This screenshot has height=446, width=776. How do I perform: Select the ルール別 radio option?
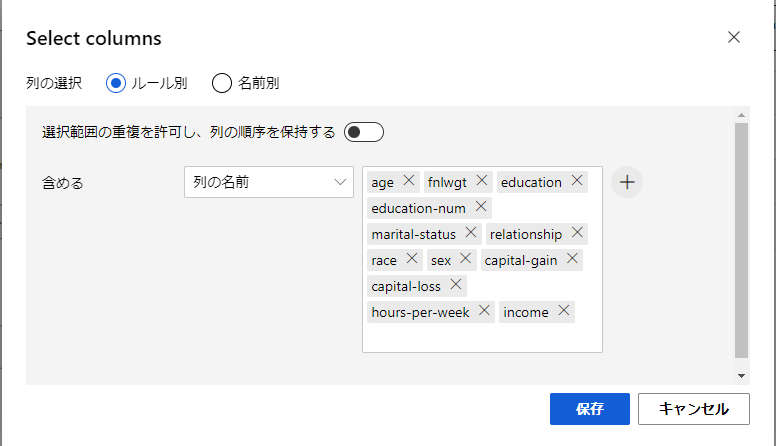click(x=116, y=83)
